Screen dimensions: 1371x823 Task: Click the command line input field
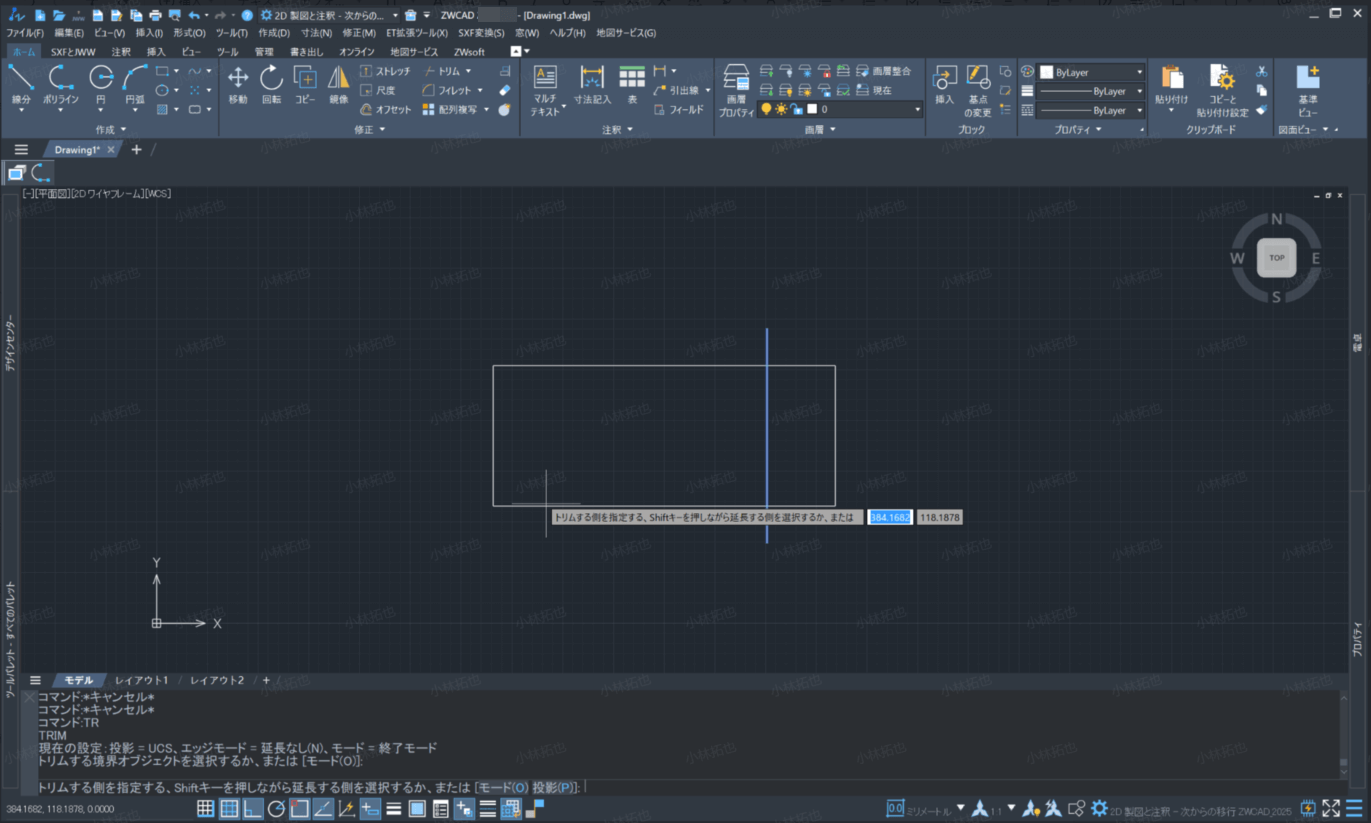point(687,787)
